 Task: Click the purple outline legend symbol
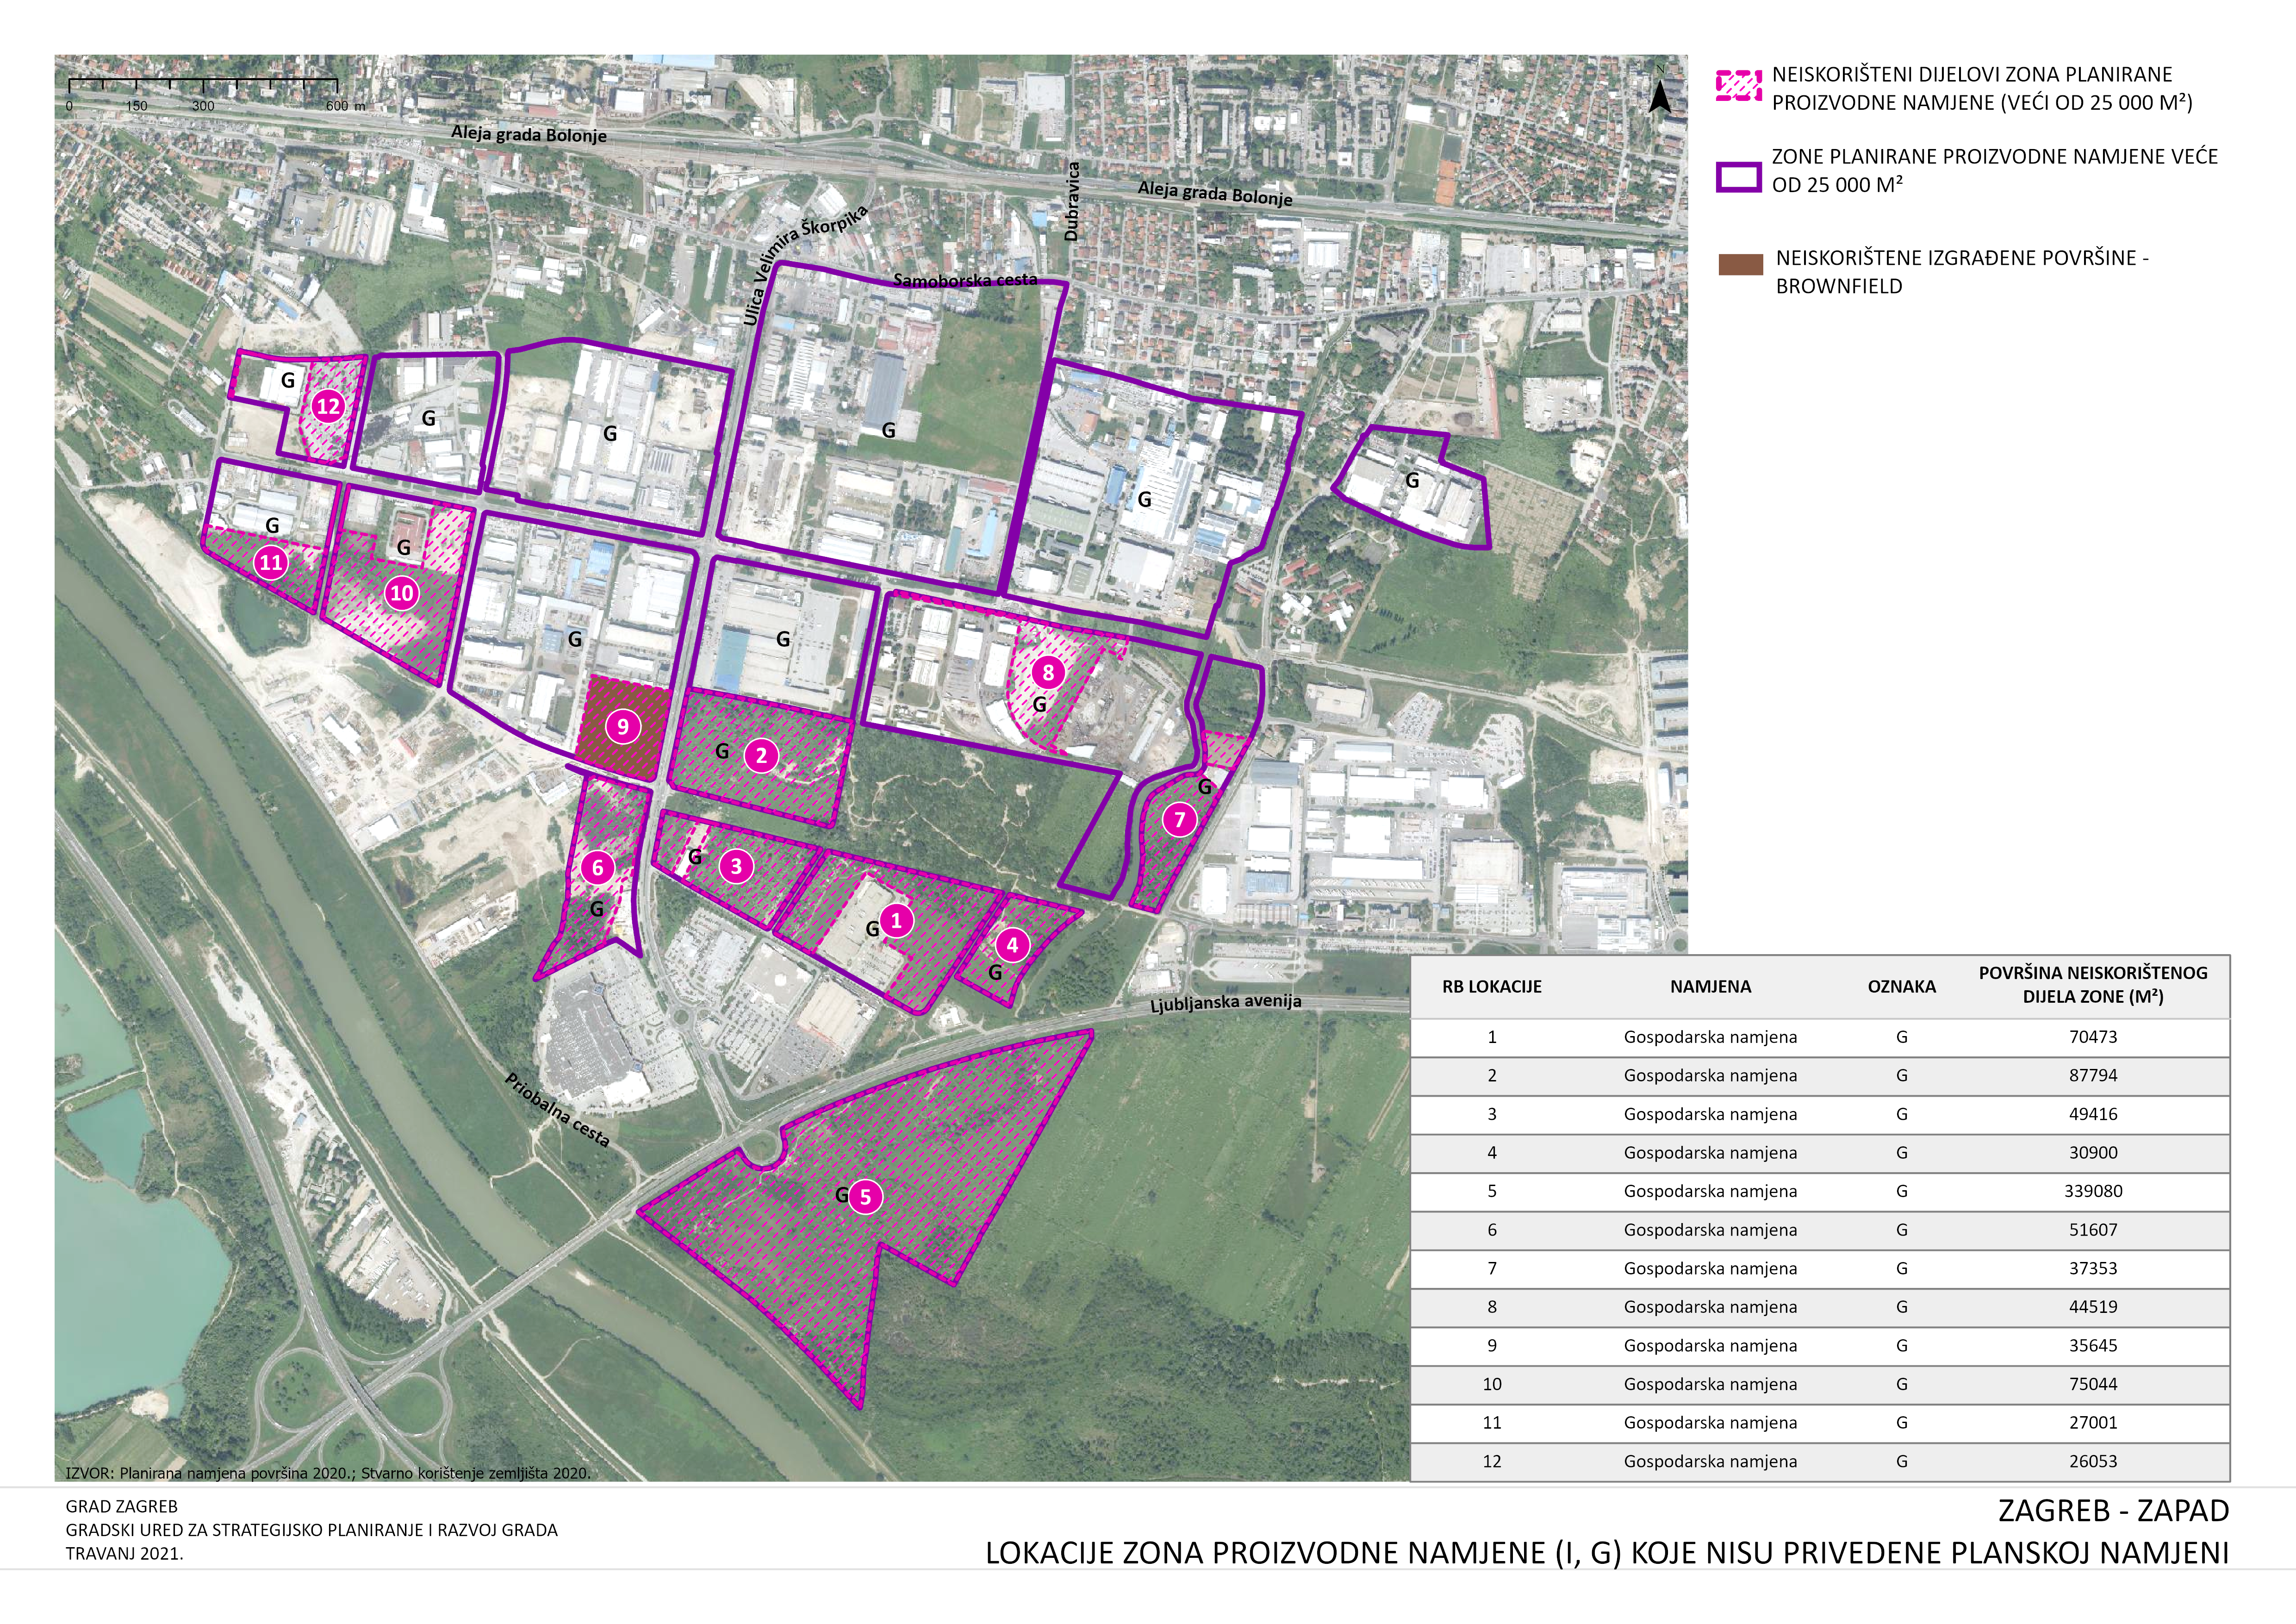1738,176
